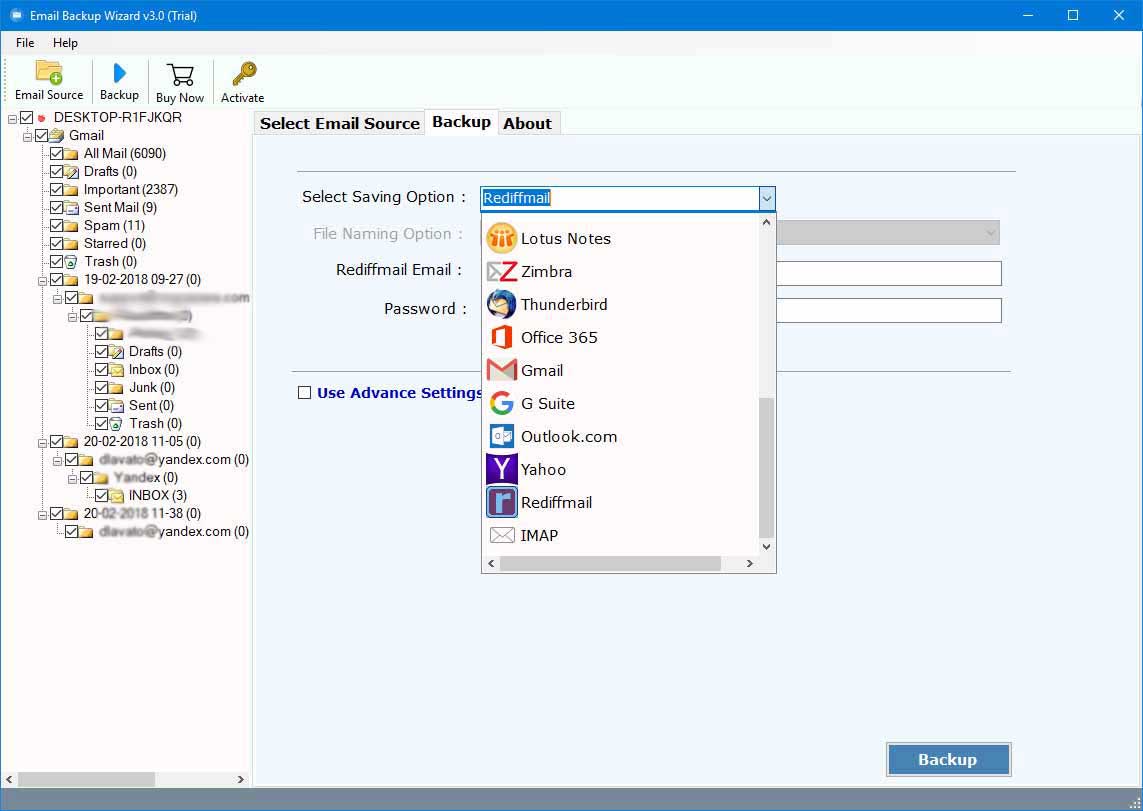Open the File menu
This screenshot has width=1143, height=811.
pos(25,43)
